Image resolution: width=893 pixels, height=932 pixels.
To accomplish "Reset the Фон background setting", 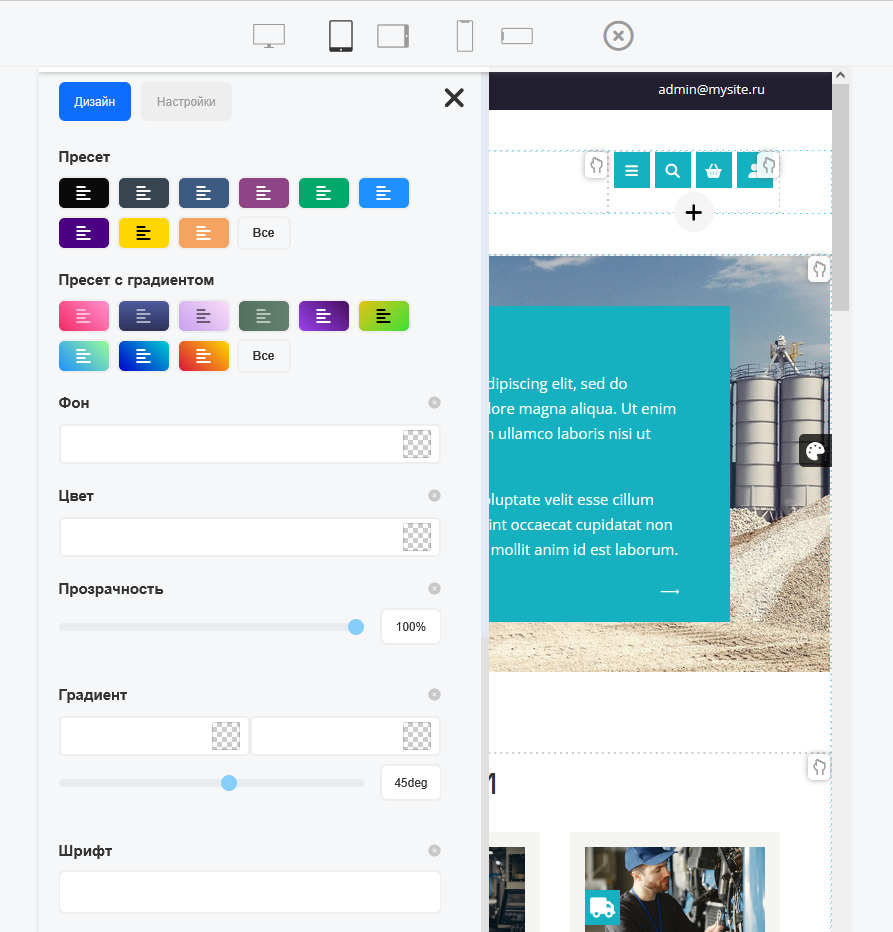I will pos(434,403).
